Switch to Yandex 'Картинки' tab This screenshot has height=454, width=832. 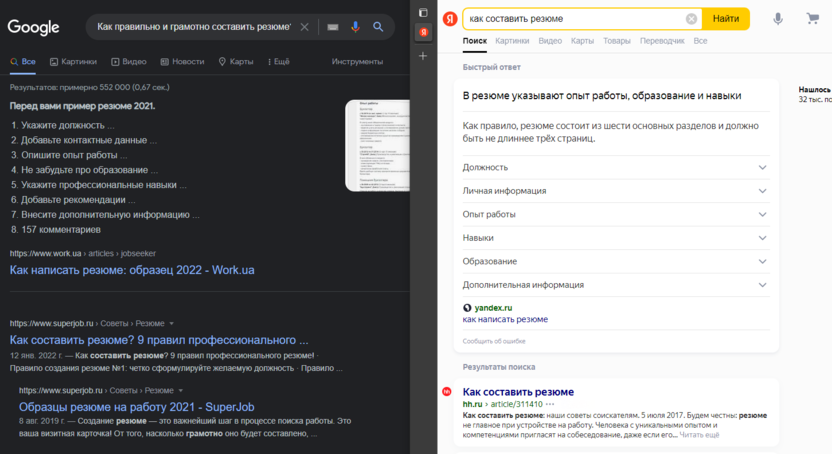pos(512,41)
